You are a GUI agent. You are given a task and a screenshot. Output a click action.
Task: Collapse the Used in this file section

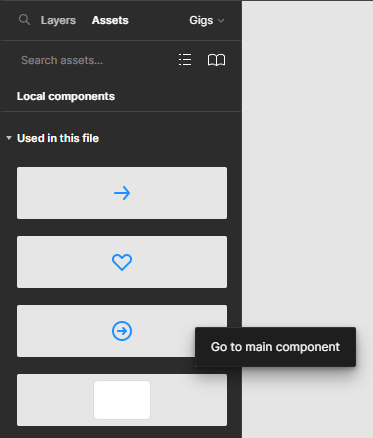coord(9,138)
